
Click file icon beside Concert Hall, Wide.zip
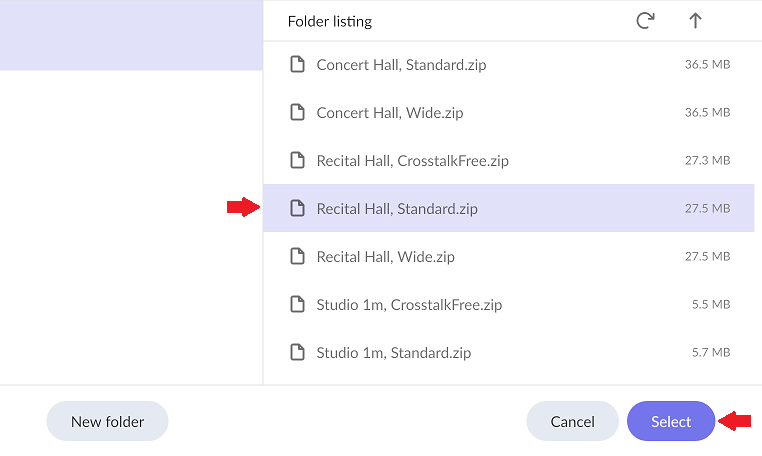296,113
